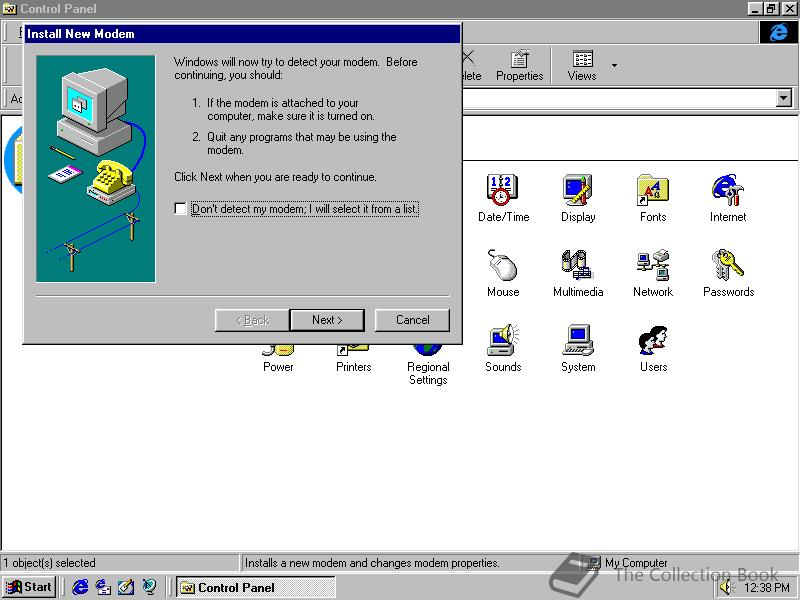800x600 pixels.
Task: Restore down the Control Panel window
Action: click(x=771, y=8)
